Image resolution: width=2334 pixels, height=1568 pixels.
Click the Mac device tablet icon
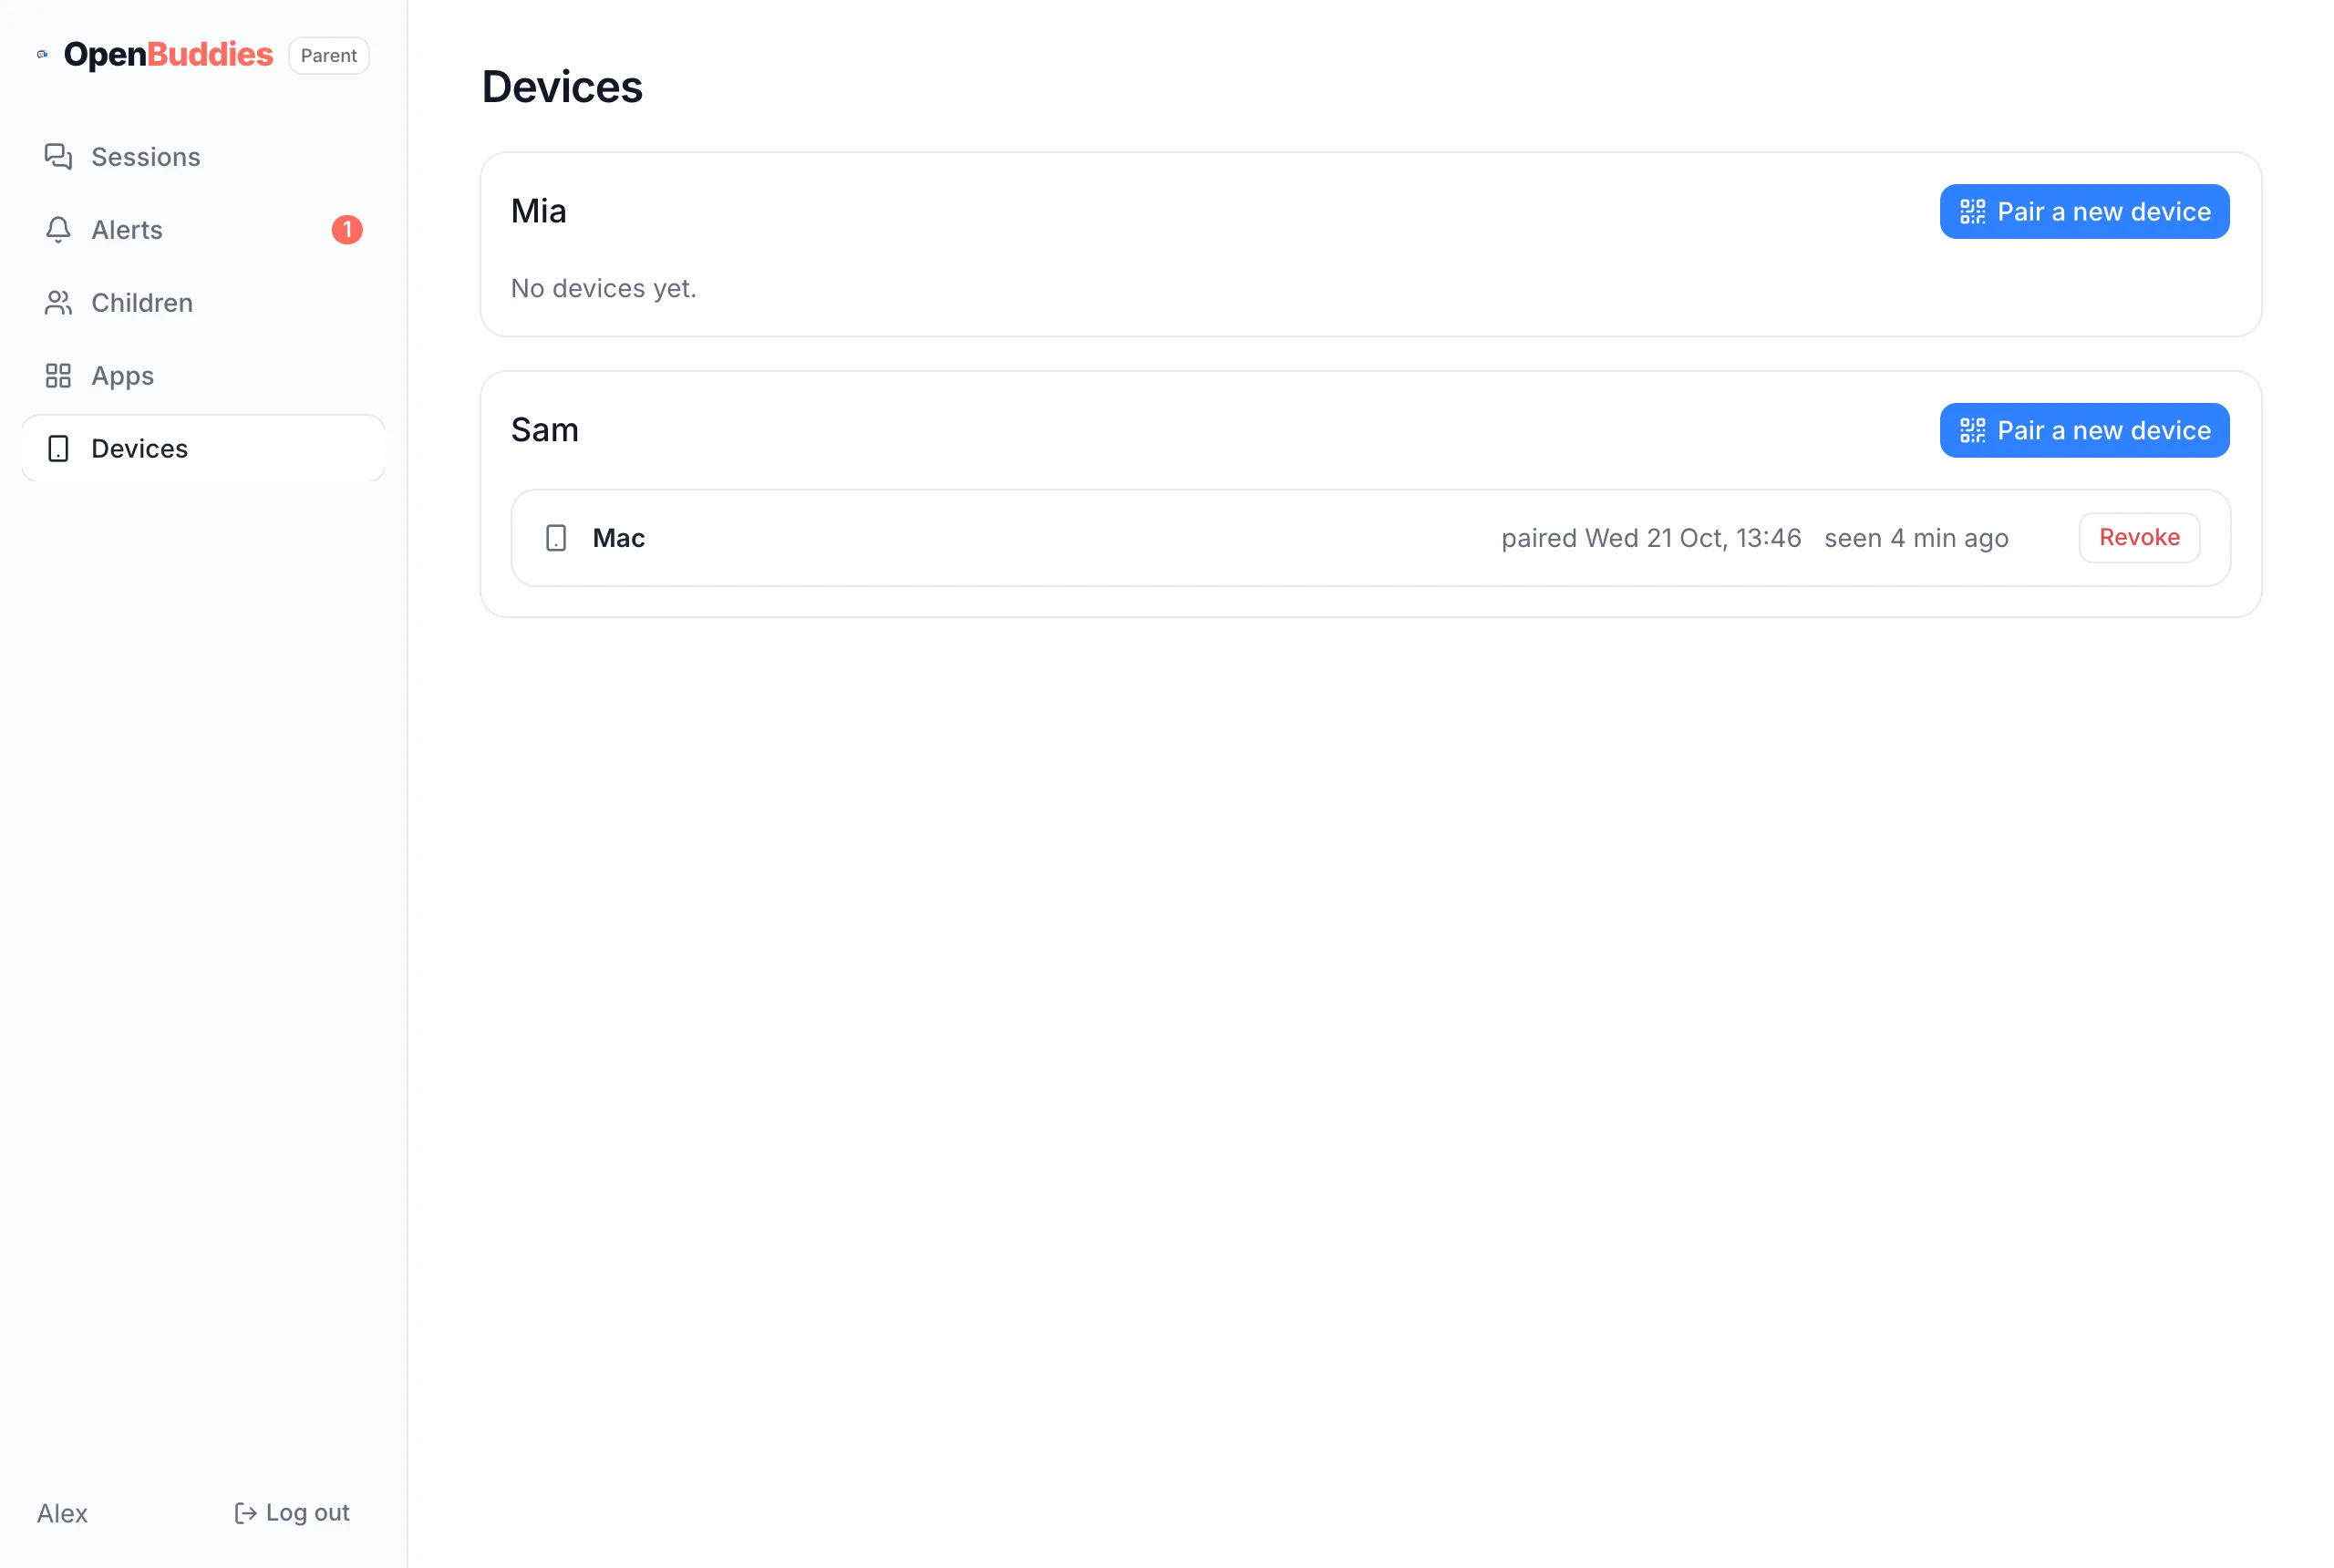click(x=556, y=539)
